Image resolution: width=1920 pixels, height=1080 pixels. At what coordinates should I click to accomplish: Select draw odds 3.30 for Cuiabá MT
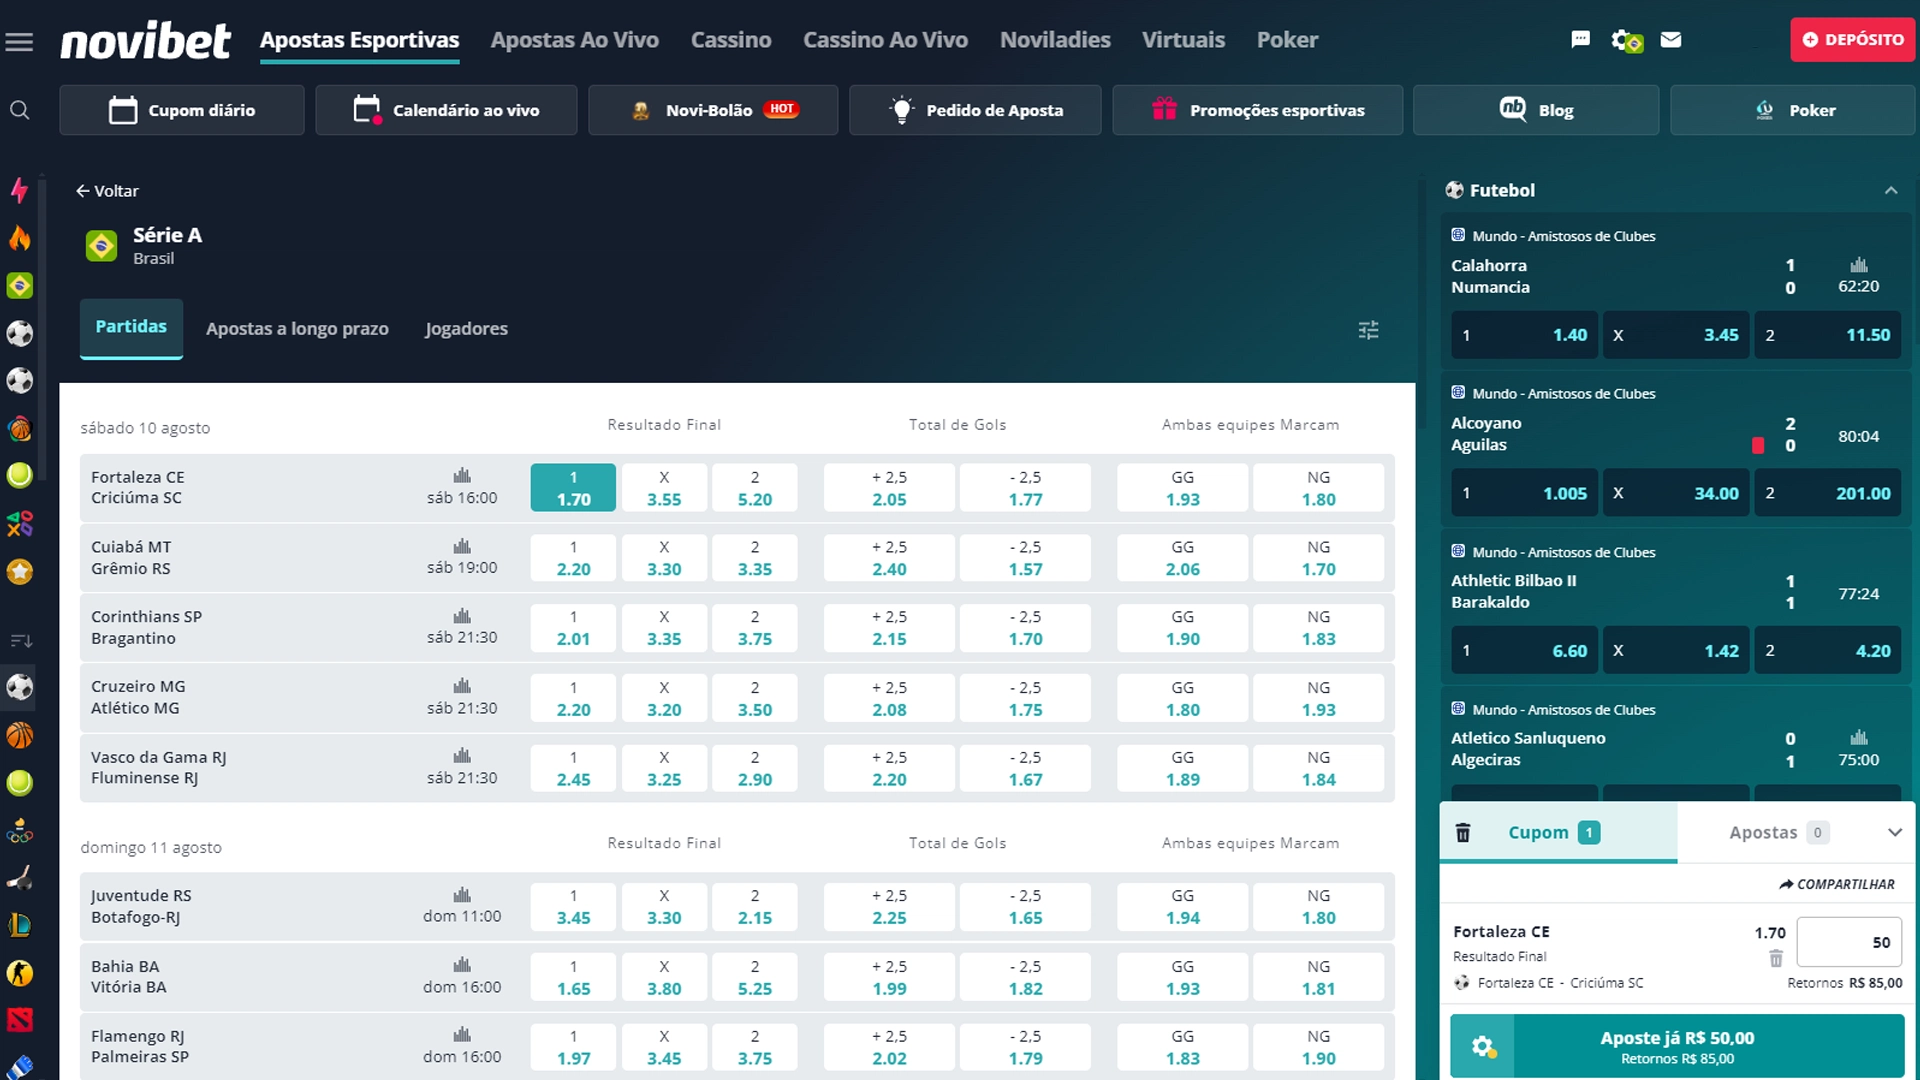pyautogui.click(x=664, y=558)
